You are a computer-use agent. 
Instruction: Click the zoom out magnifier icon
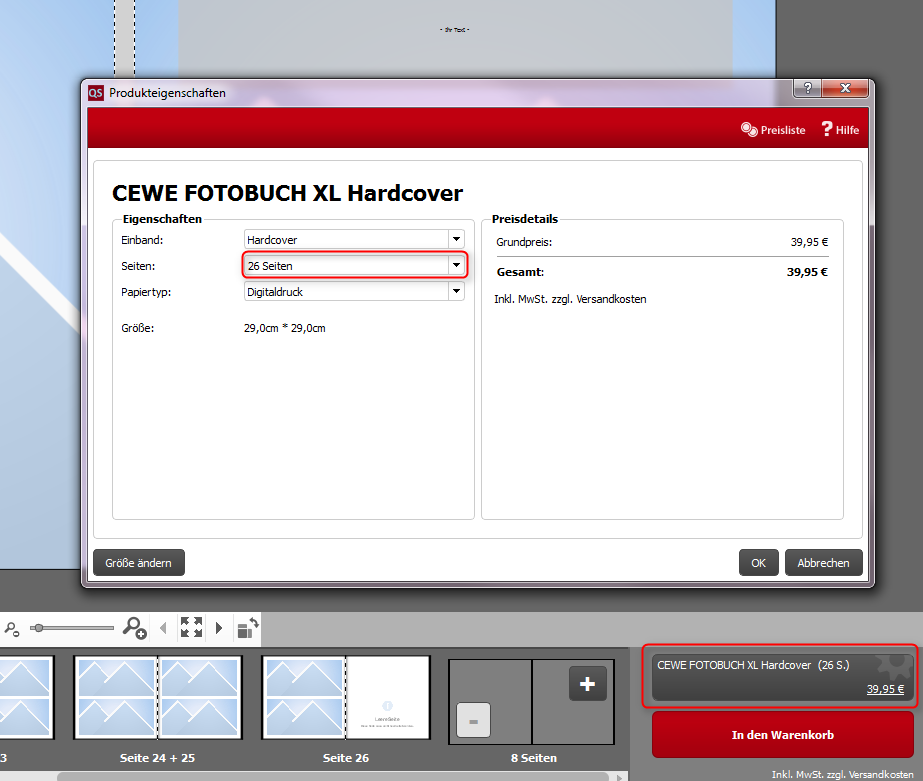[12, 628]
